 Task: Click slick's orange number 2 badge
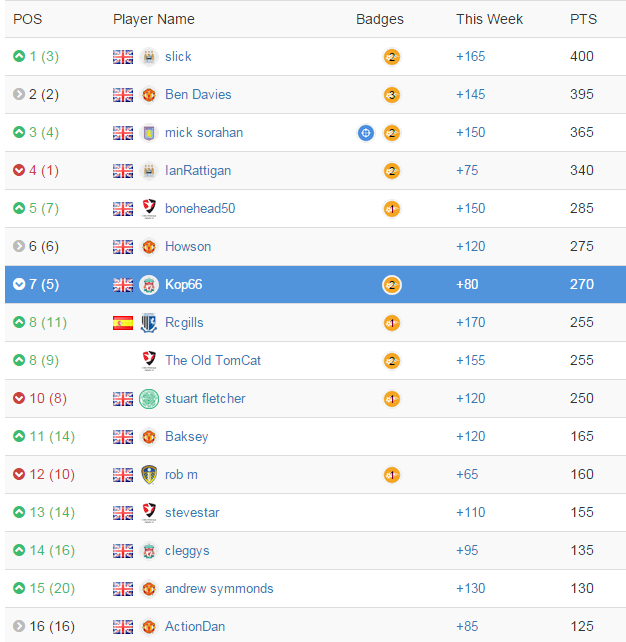click(392, 57)
